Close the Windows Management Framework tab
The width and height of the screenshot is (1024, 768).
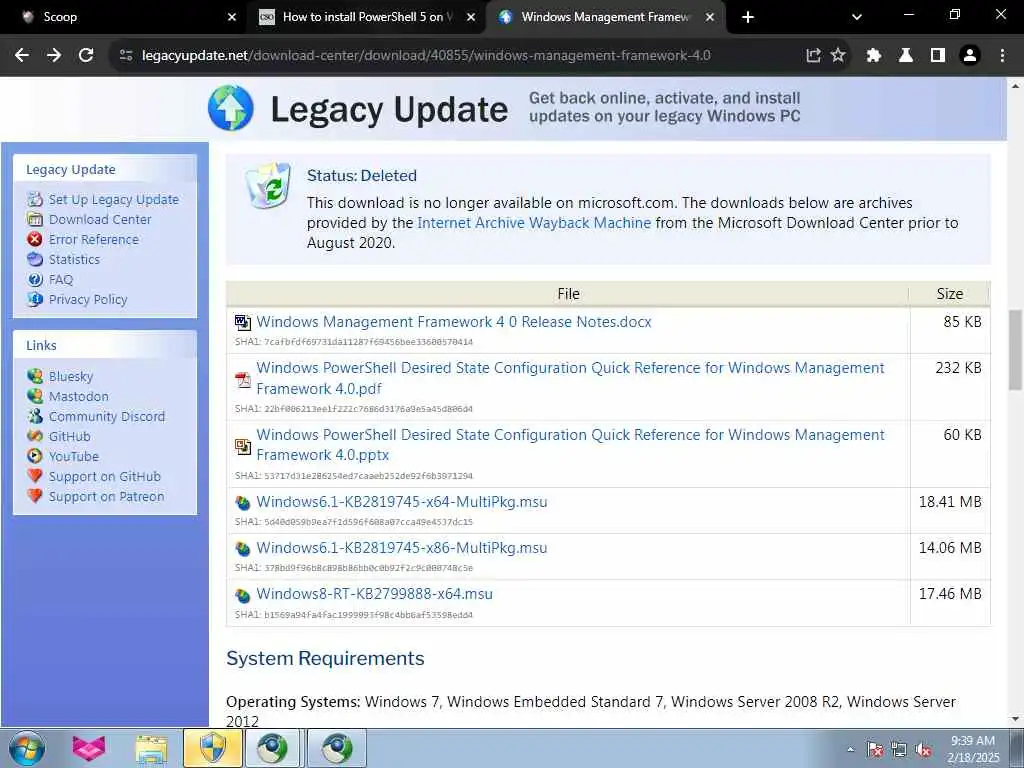pos(710,17)
